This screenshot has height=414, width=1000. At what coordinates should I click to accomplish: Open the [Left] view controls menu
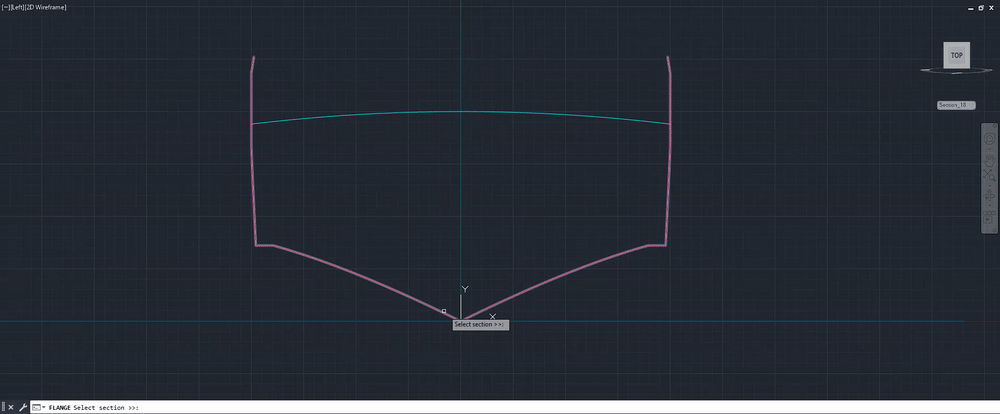pyautogui.click(x=16, y=7)
